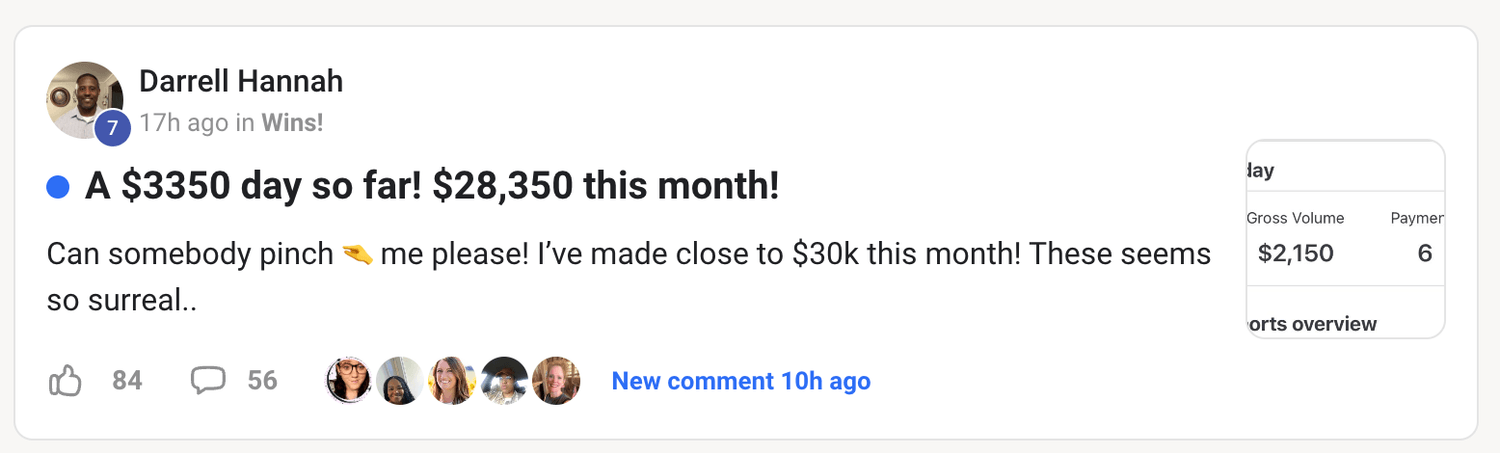Open Darrell Hannah's profile avatar

click(82, 98)
